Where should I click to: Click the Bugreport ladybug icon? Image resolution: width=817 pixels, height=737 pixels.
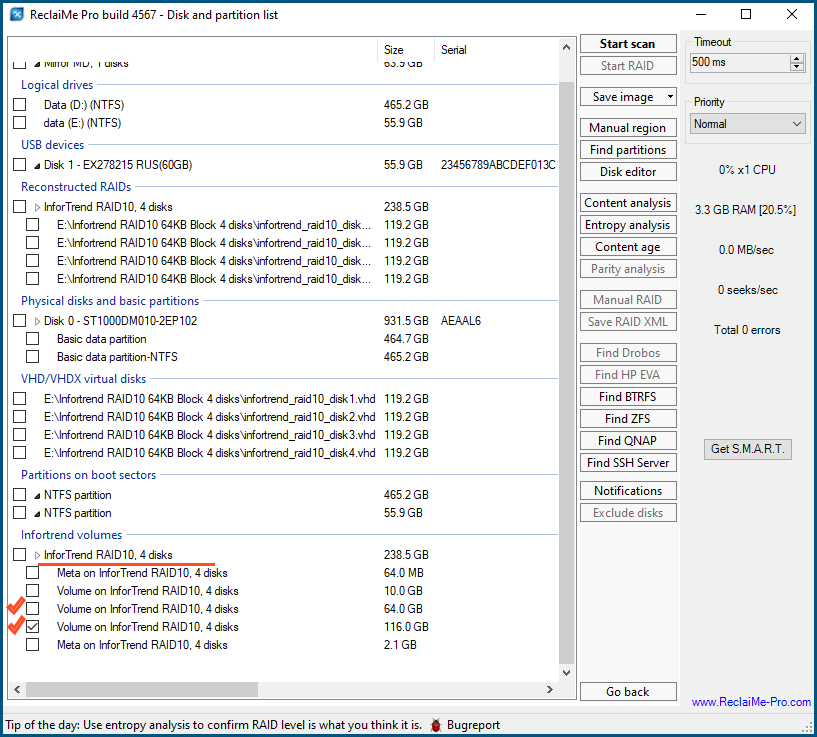coord(436,725)
